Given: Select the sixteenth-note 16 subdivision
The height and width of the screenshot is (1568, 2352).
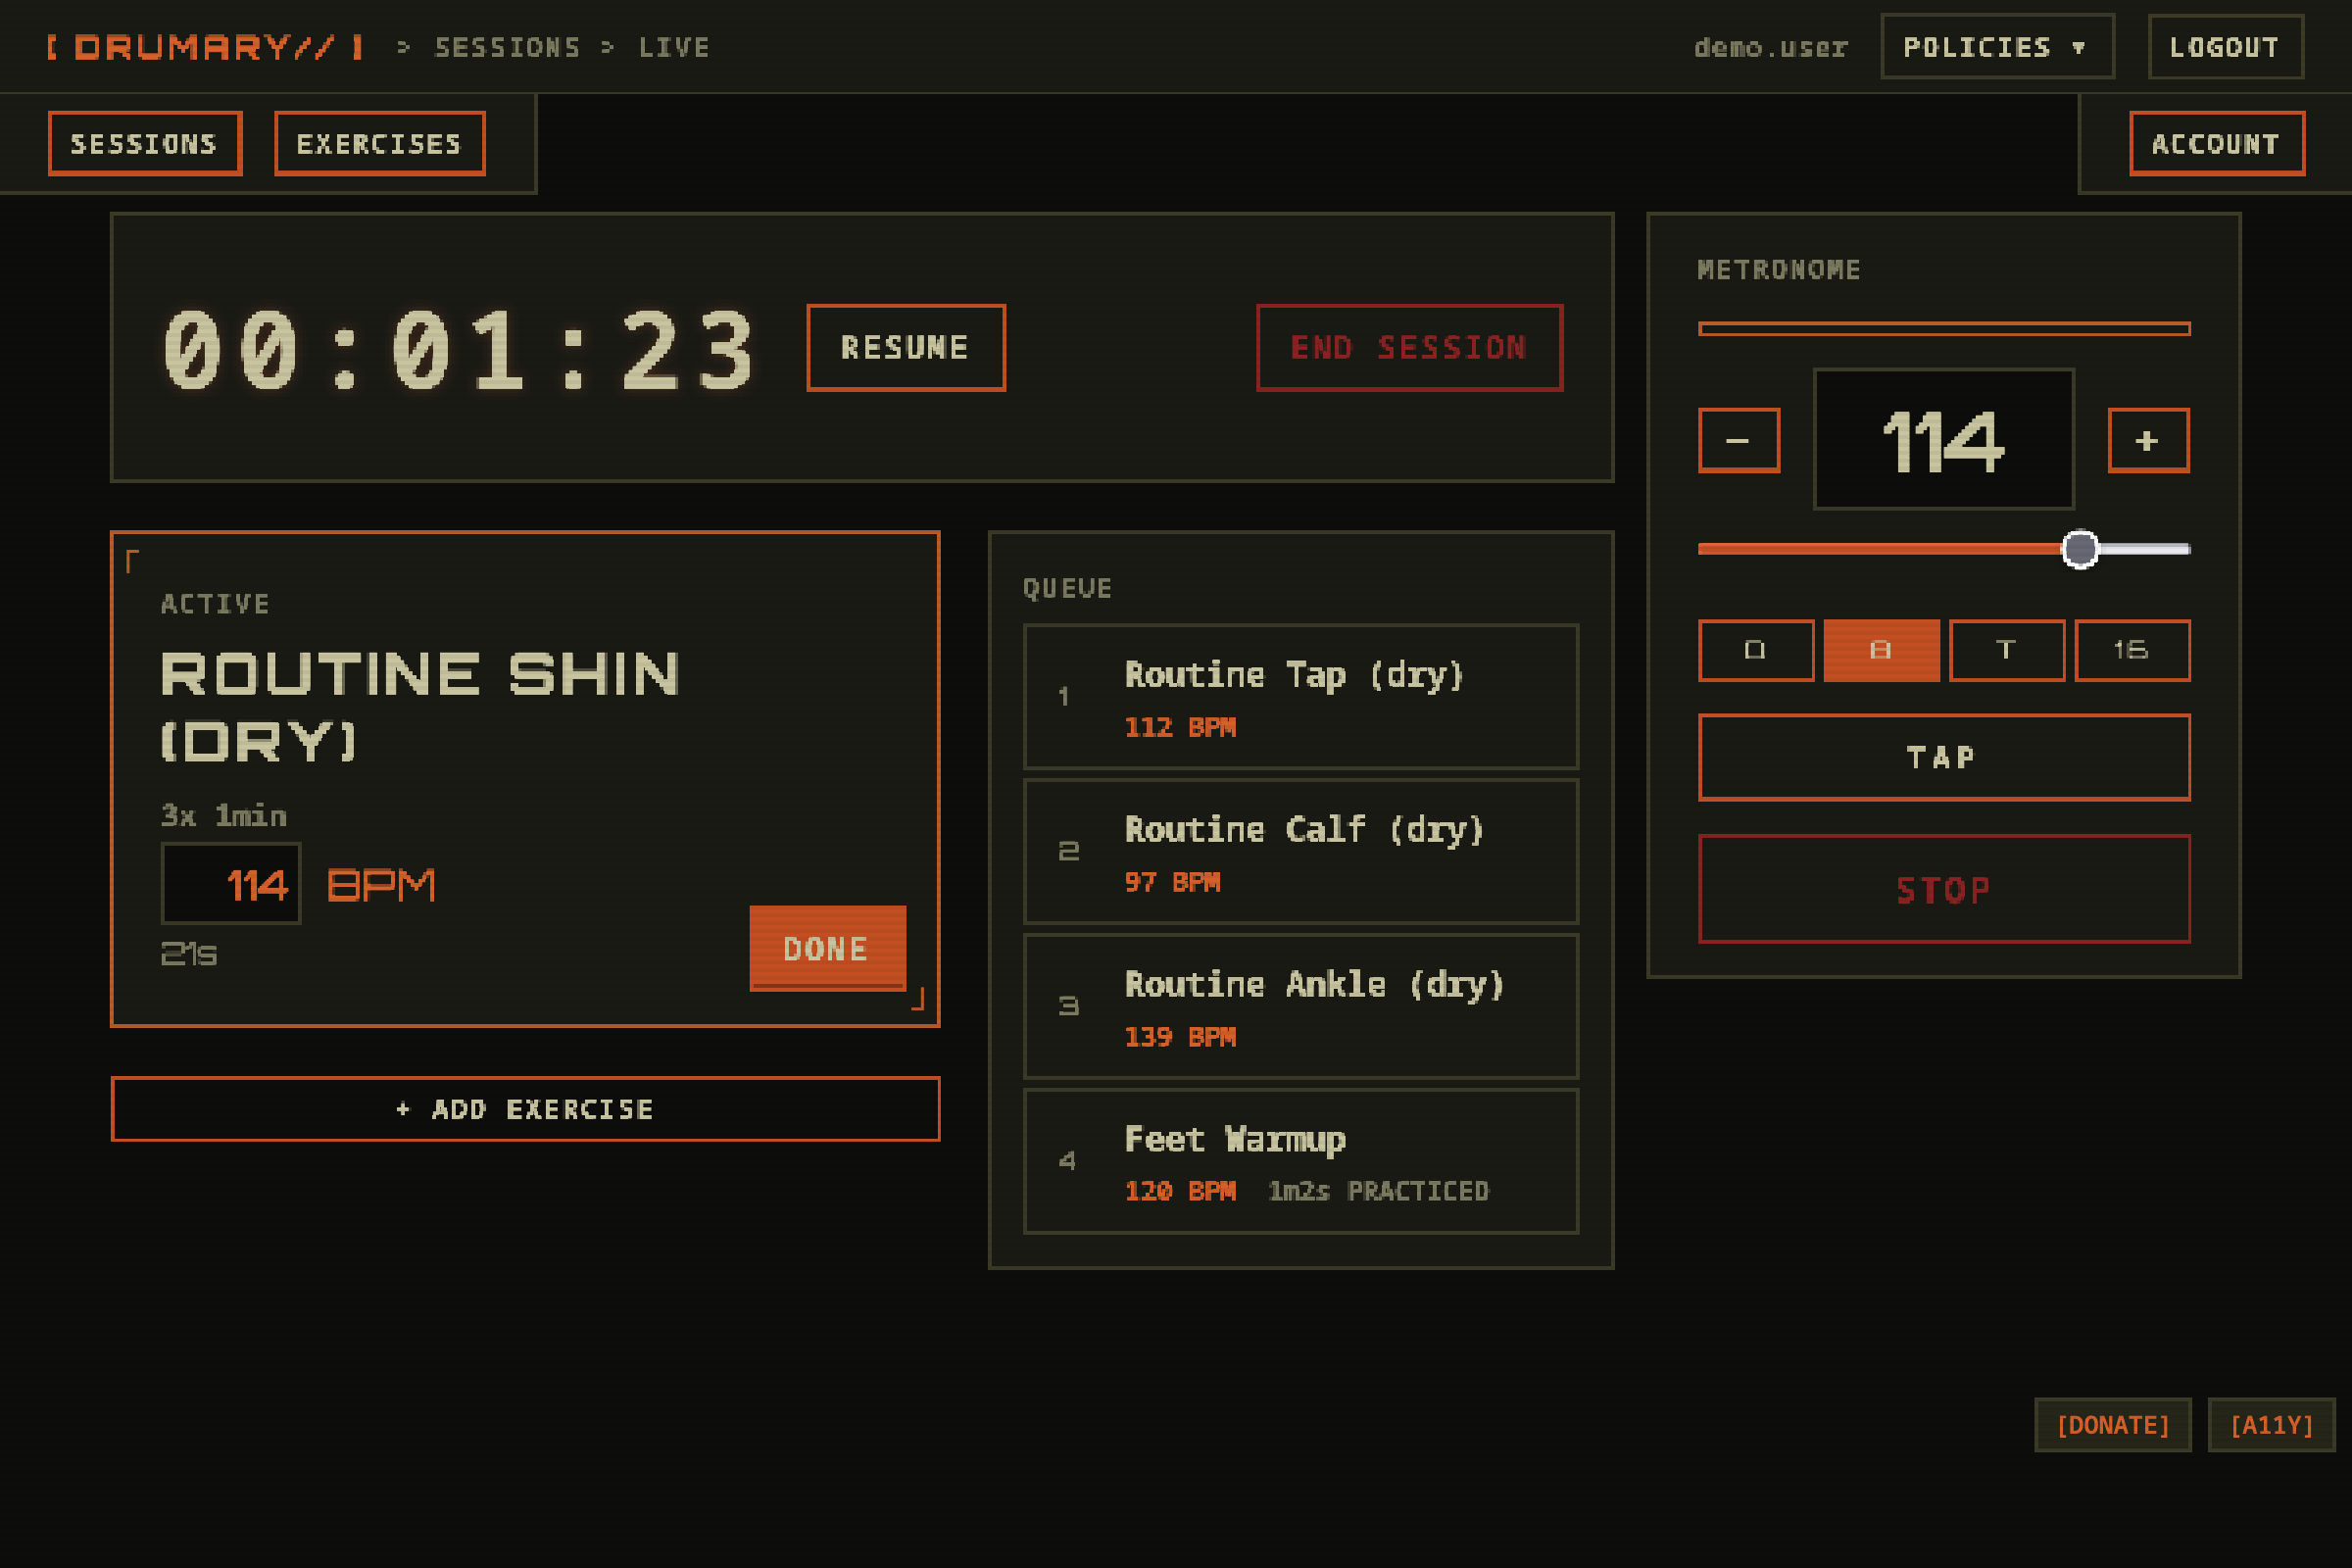Looking at the screenshot, I should coord(2132,650).
